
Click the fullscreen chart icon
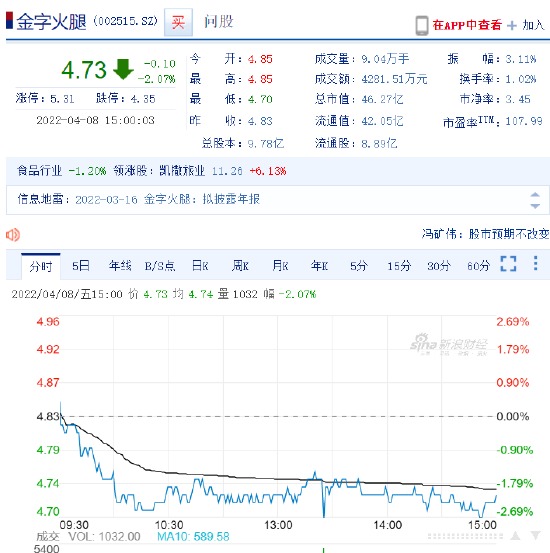pyautogui.click(x=508, y=263)
